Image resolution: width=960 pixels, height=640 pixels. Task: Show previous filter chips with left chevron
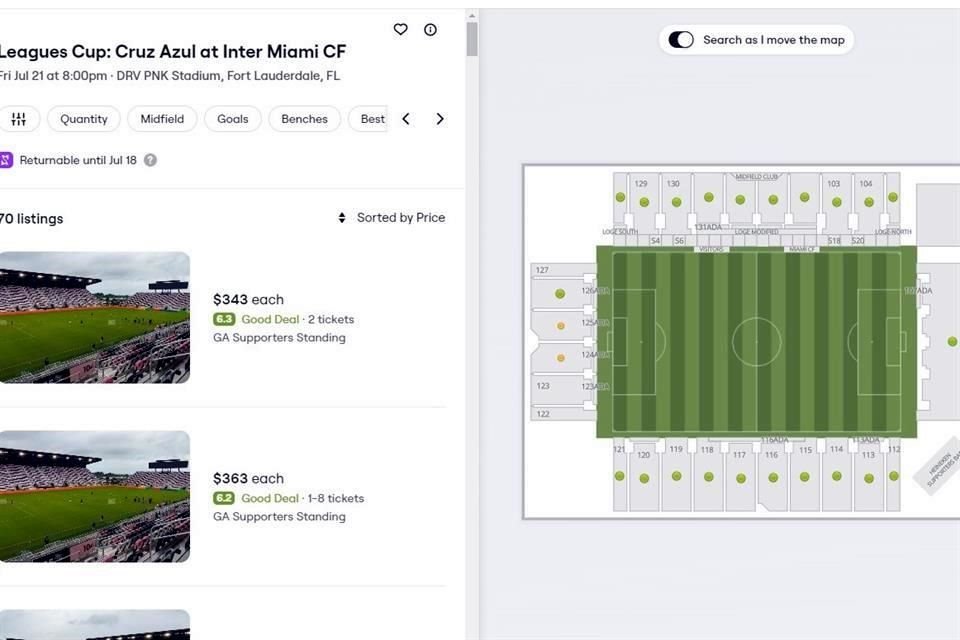pyautogui.click(x=406, y=119)
